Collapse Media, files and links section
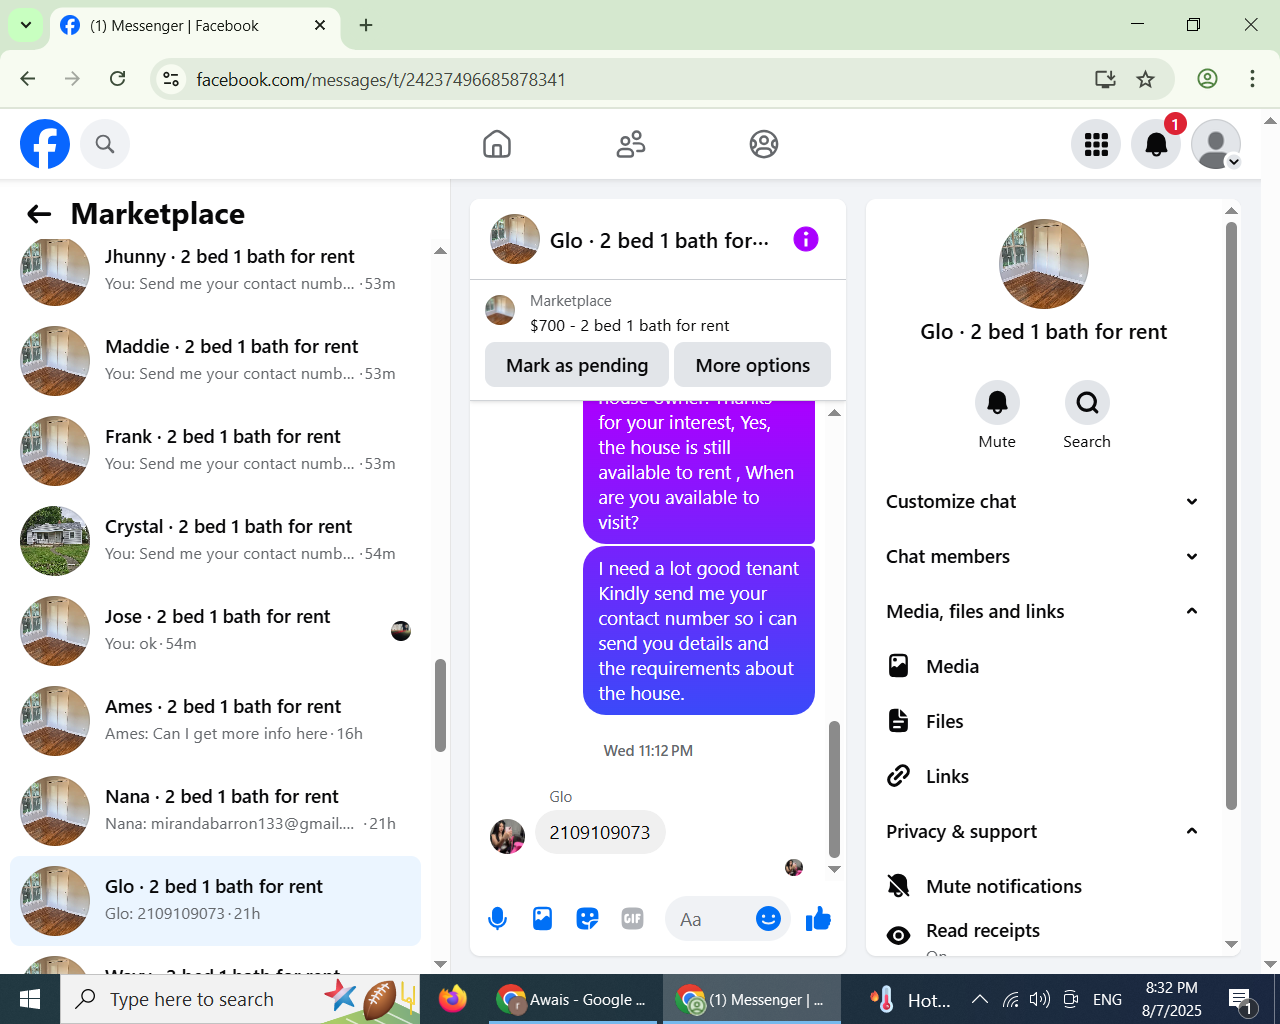The width and height of the screenshot is (1280, 1024). (x=1042, y=611)
